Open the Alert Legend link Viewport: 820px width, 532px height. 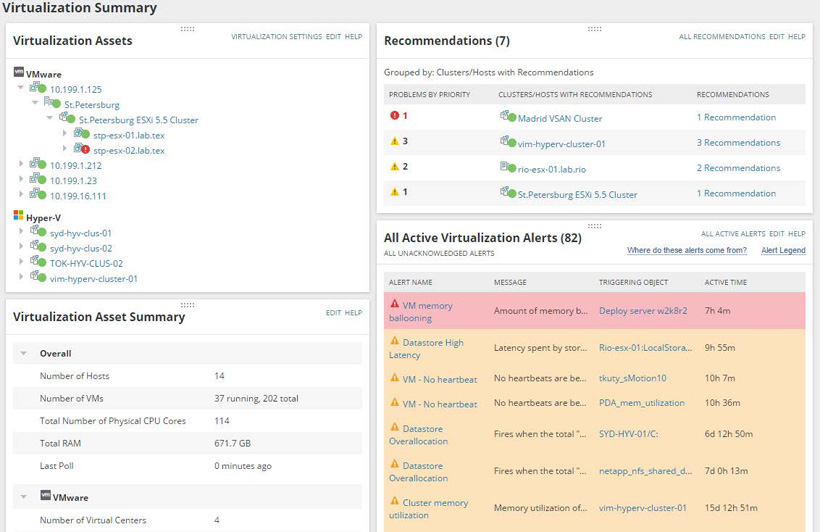click(x=782, y=250)
